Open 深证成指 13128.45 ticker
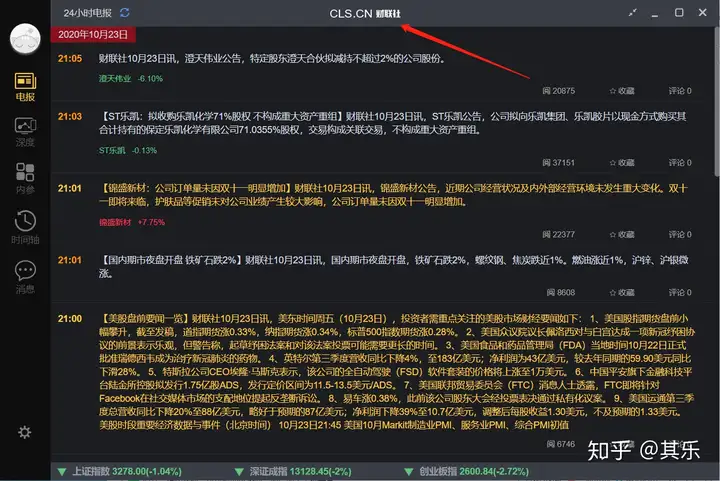 (x=293, y=471)
